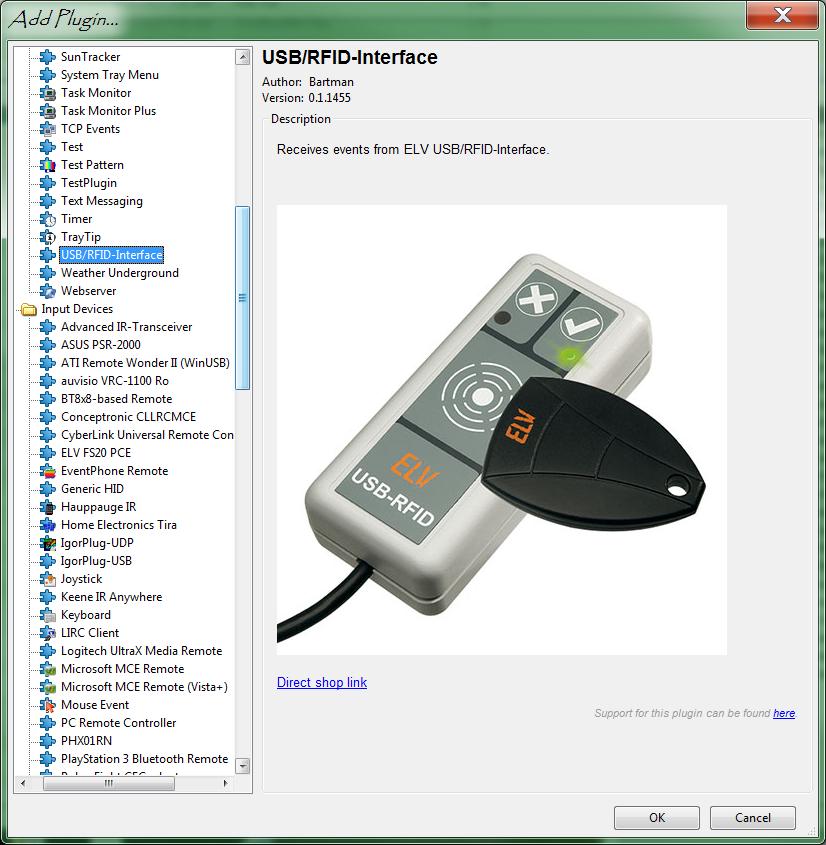Select PC Remote Controller plugin

[119, 723]
